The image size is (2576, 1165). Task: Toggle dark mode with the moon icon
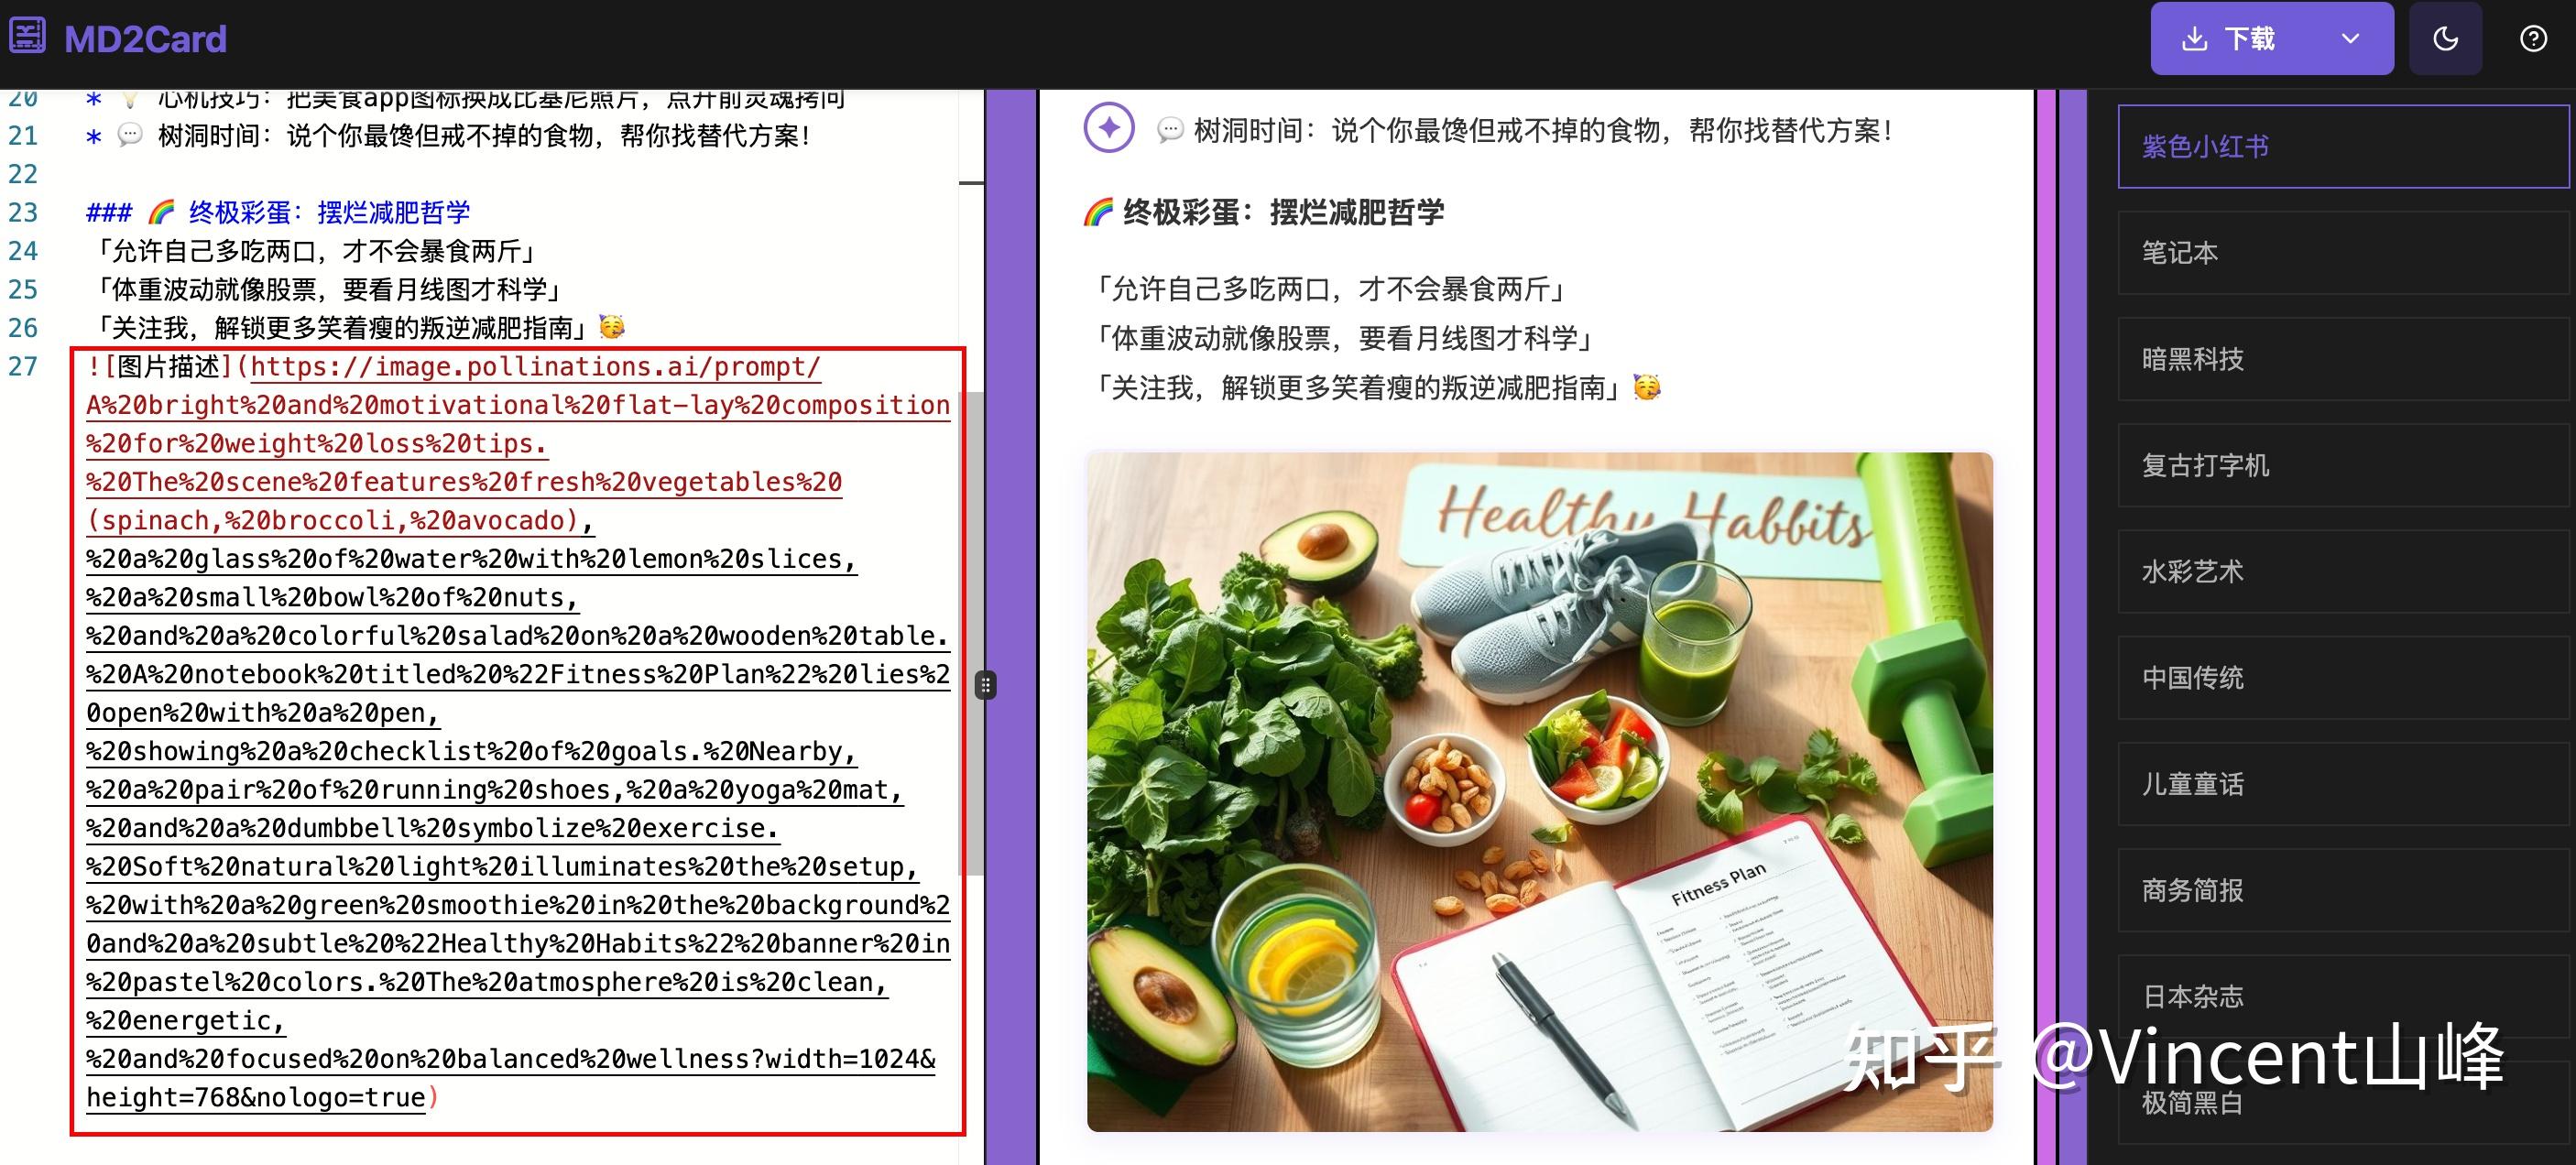tap(2445, 38)
